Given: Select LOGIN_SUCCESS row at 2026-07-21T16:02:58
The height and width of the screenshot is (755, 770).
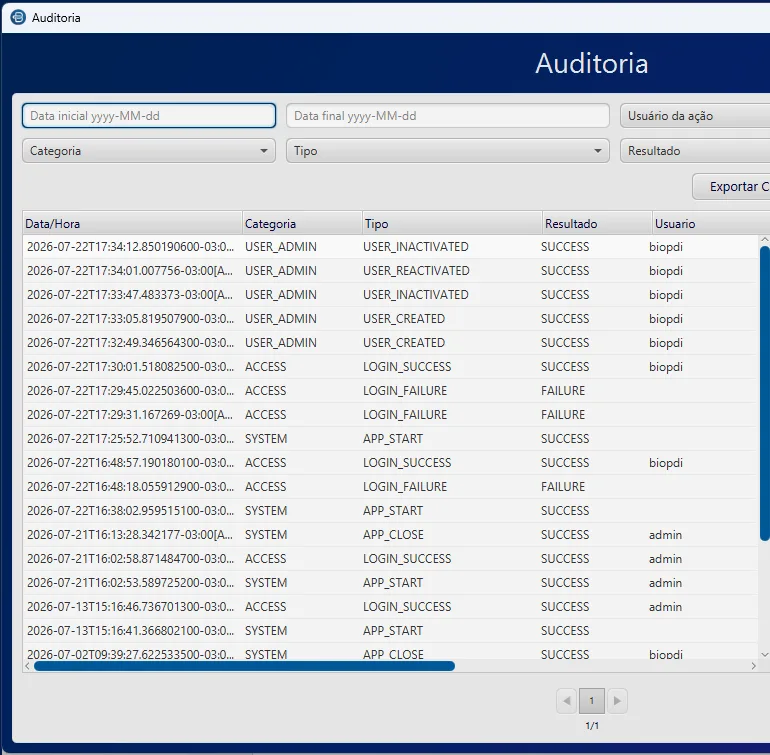Looking at the screenshot, I should [x=389, y=559].
